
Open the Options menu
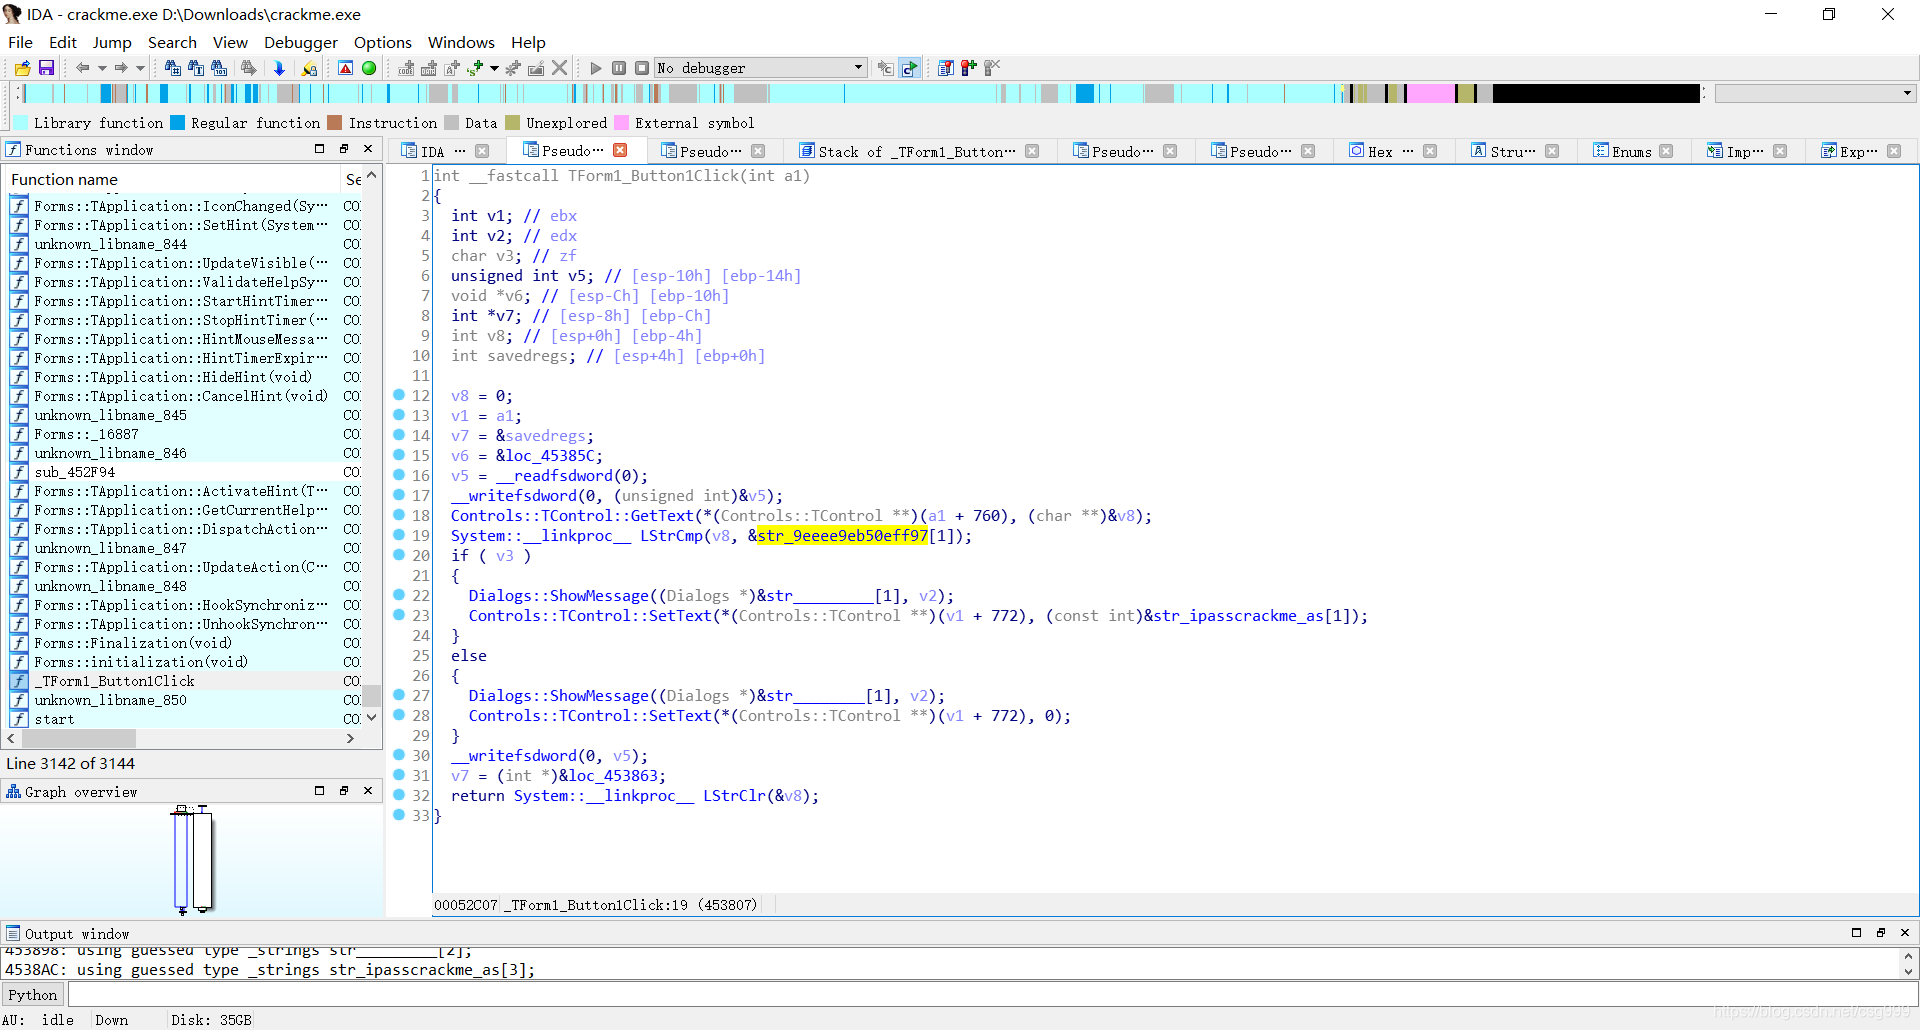383,42
